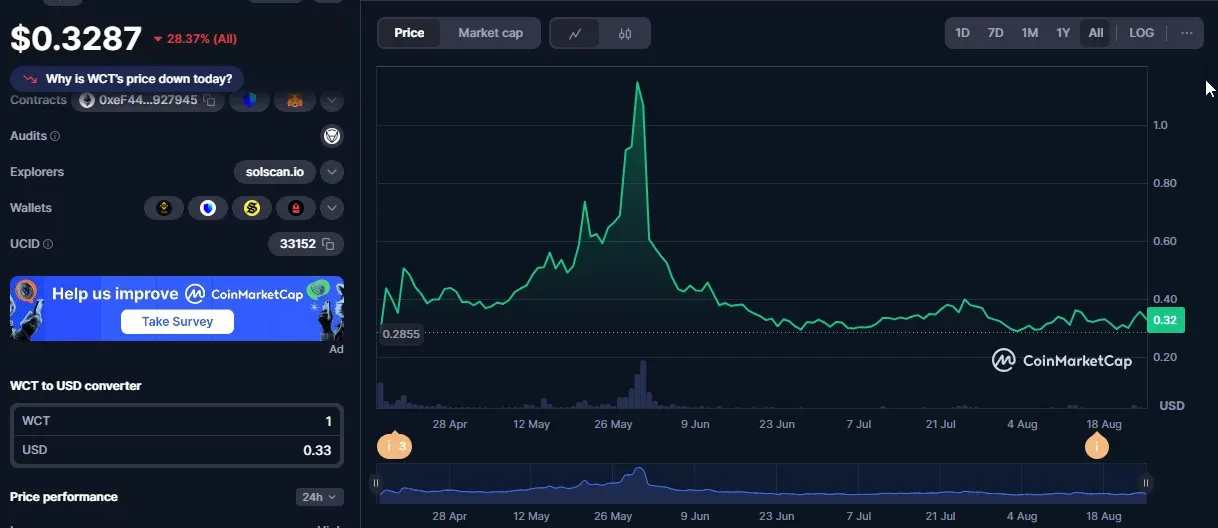Viewport: 1218px width, 528px height.
Task: Add token to MetaMask via fox icon
Action: pyautogui.click(x=296, y=101)
